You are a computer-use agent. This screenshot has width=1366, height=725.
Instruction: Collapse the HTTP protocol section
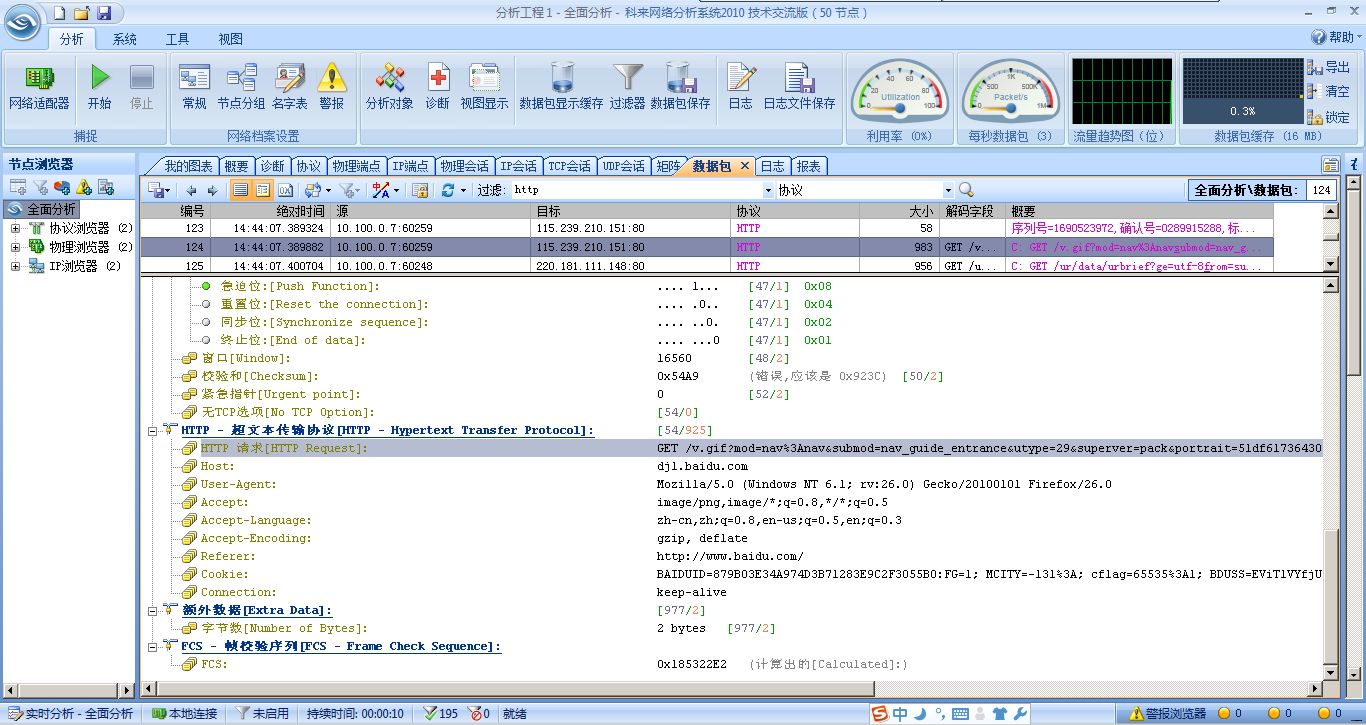click(x=153, y=431)
